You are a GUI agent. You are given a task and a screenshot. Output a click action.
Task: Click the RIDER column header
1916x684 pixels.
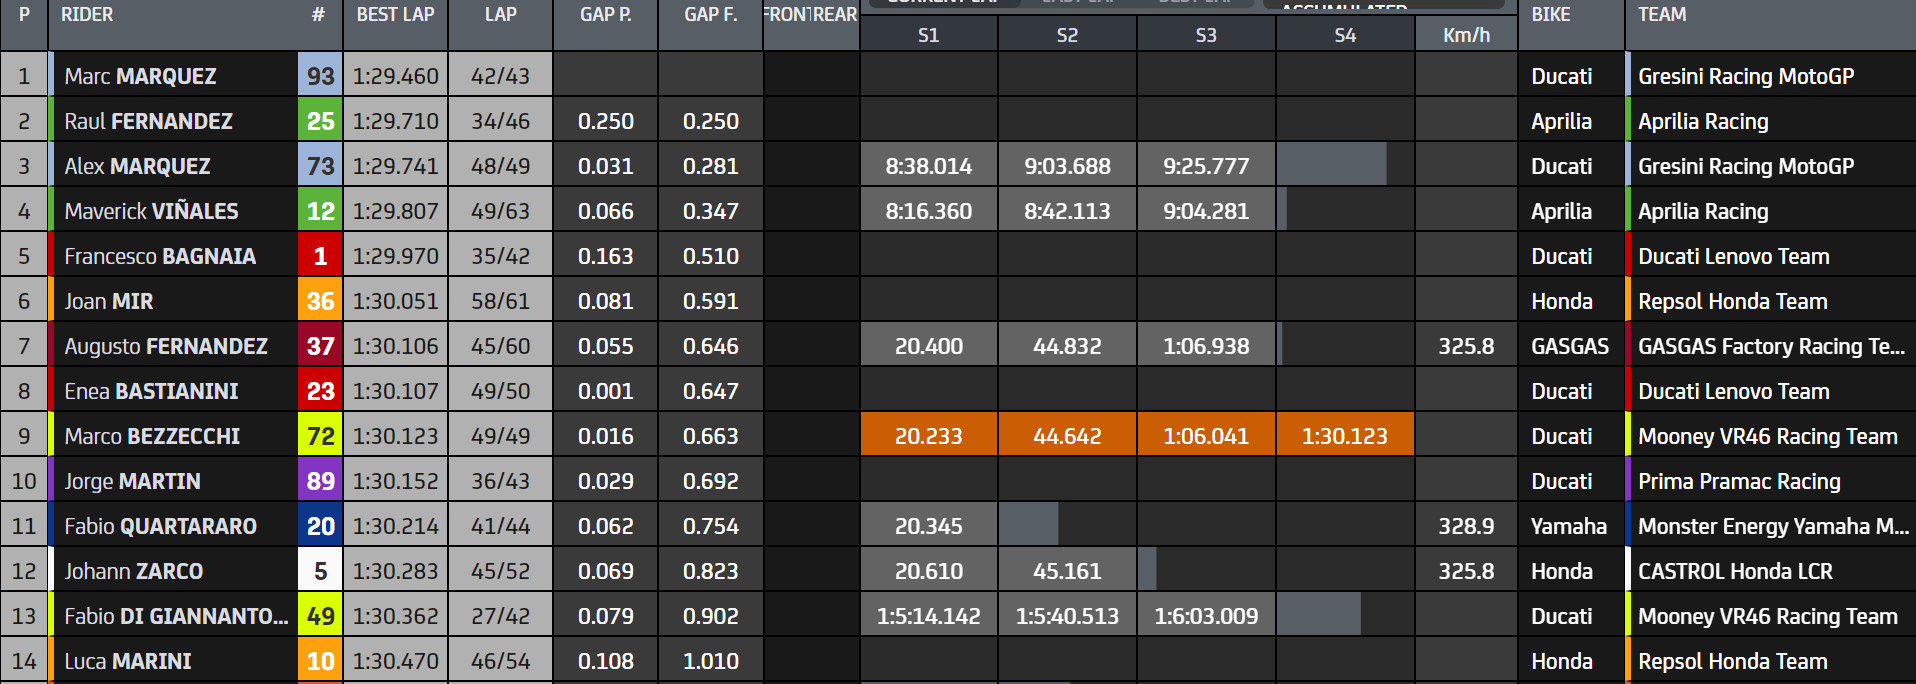point(87,15)
